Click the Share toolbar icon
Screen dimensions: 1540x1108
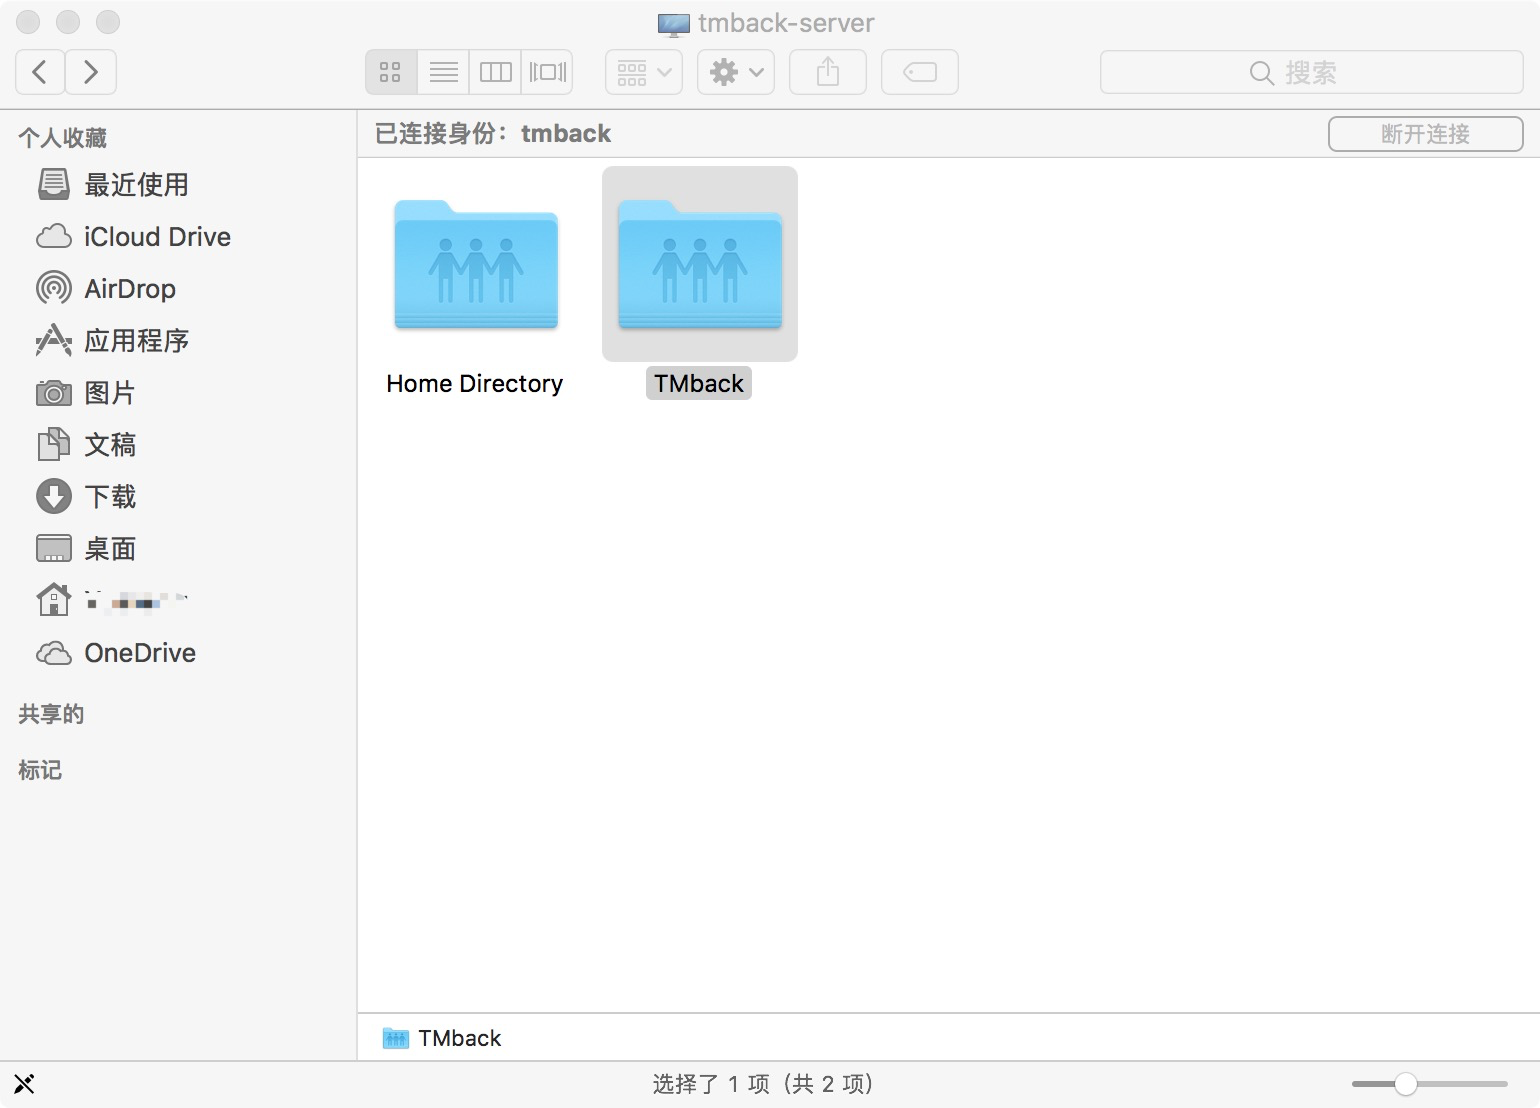pos(828,72)
